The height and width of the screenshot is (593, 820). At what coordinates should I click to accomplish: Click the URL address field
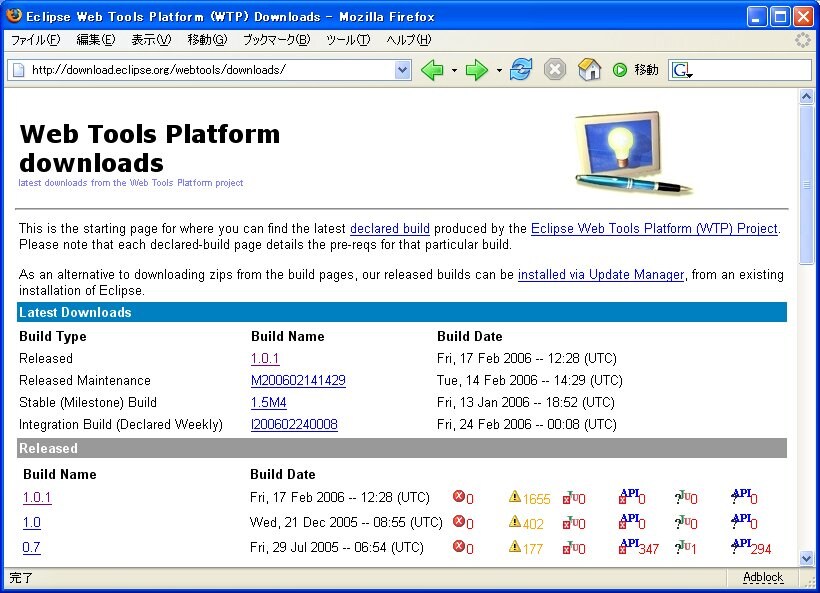pos(209,70)
